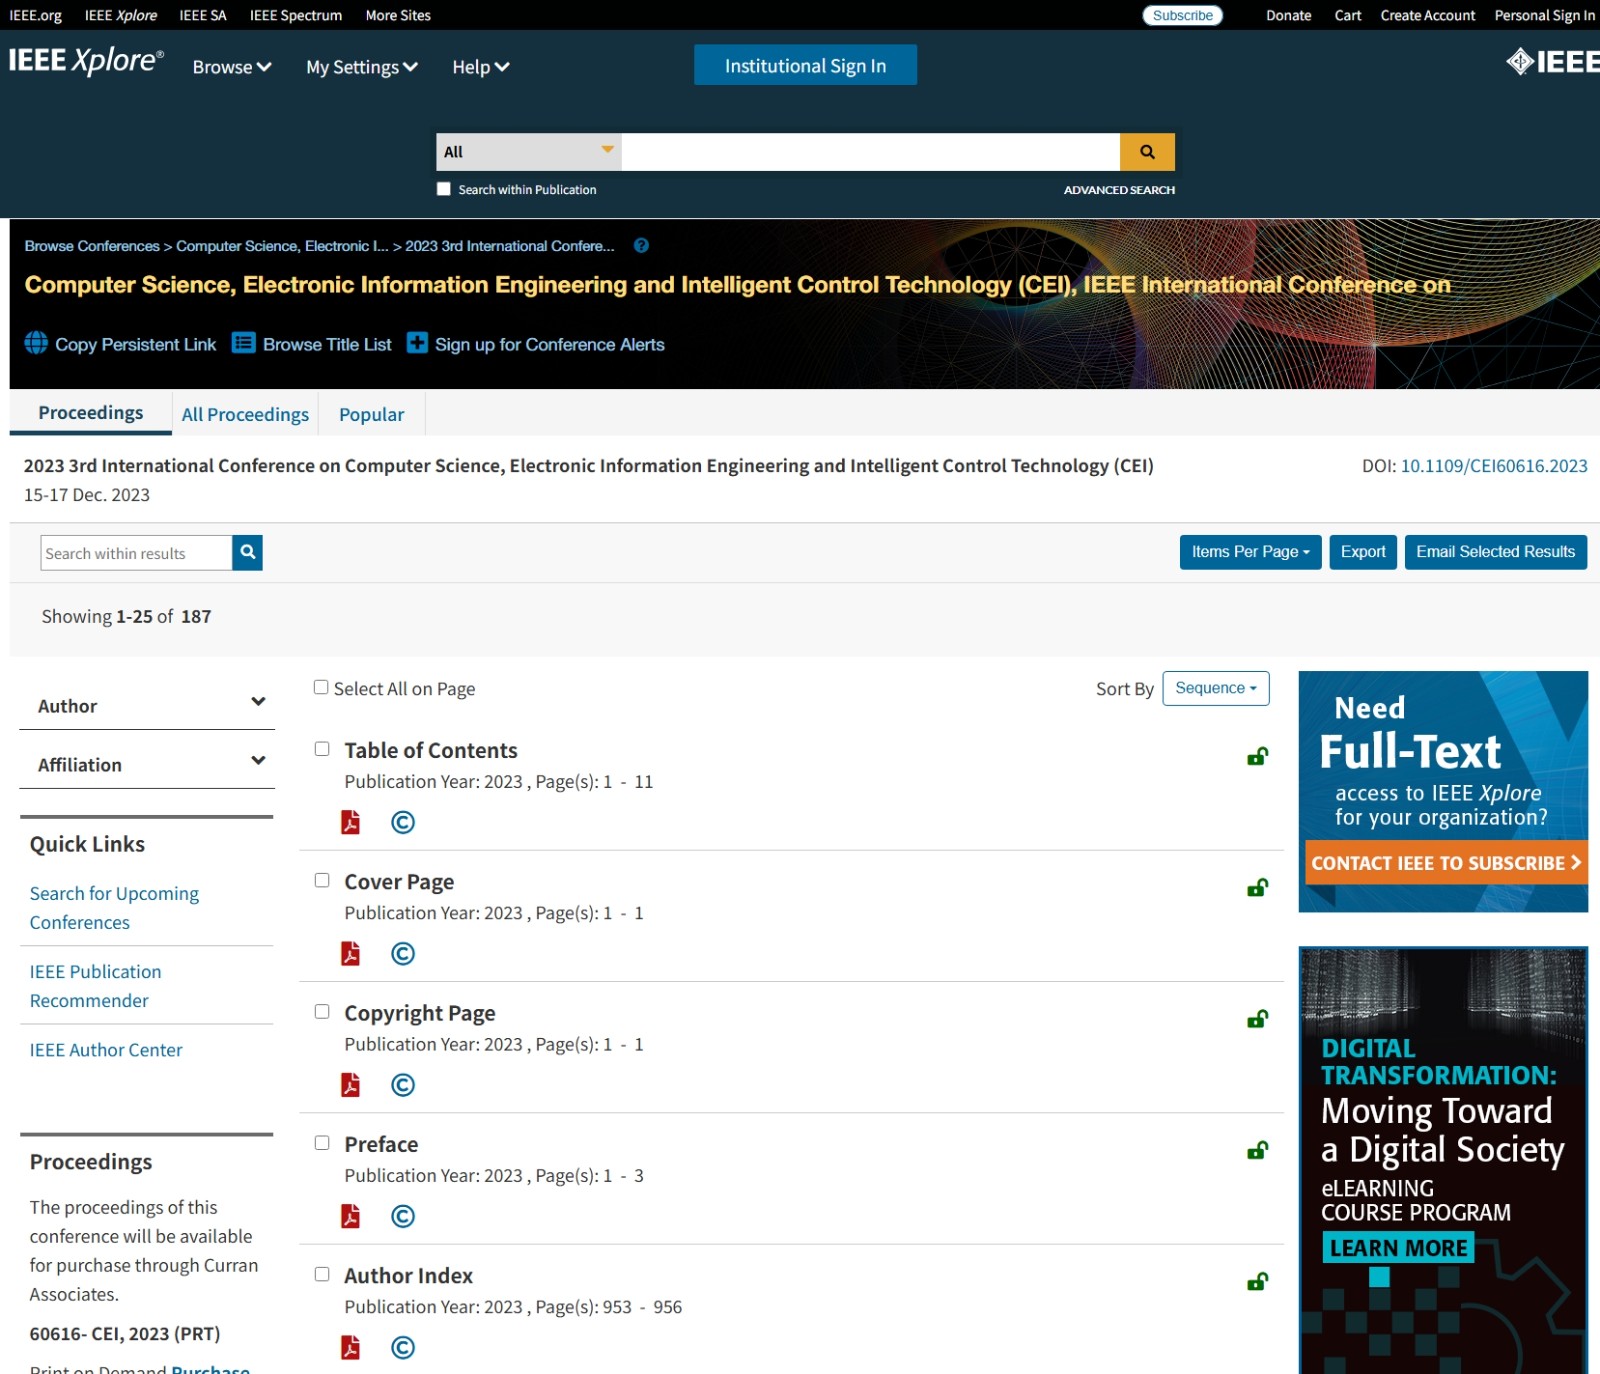The width and height of the screenshot is (1600, 1374).
Task: Check the Select All on Page box
Action: point(321,687)
